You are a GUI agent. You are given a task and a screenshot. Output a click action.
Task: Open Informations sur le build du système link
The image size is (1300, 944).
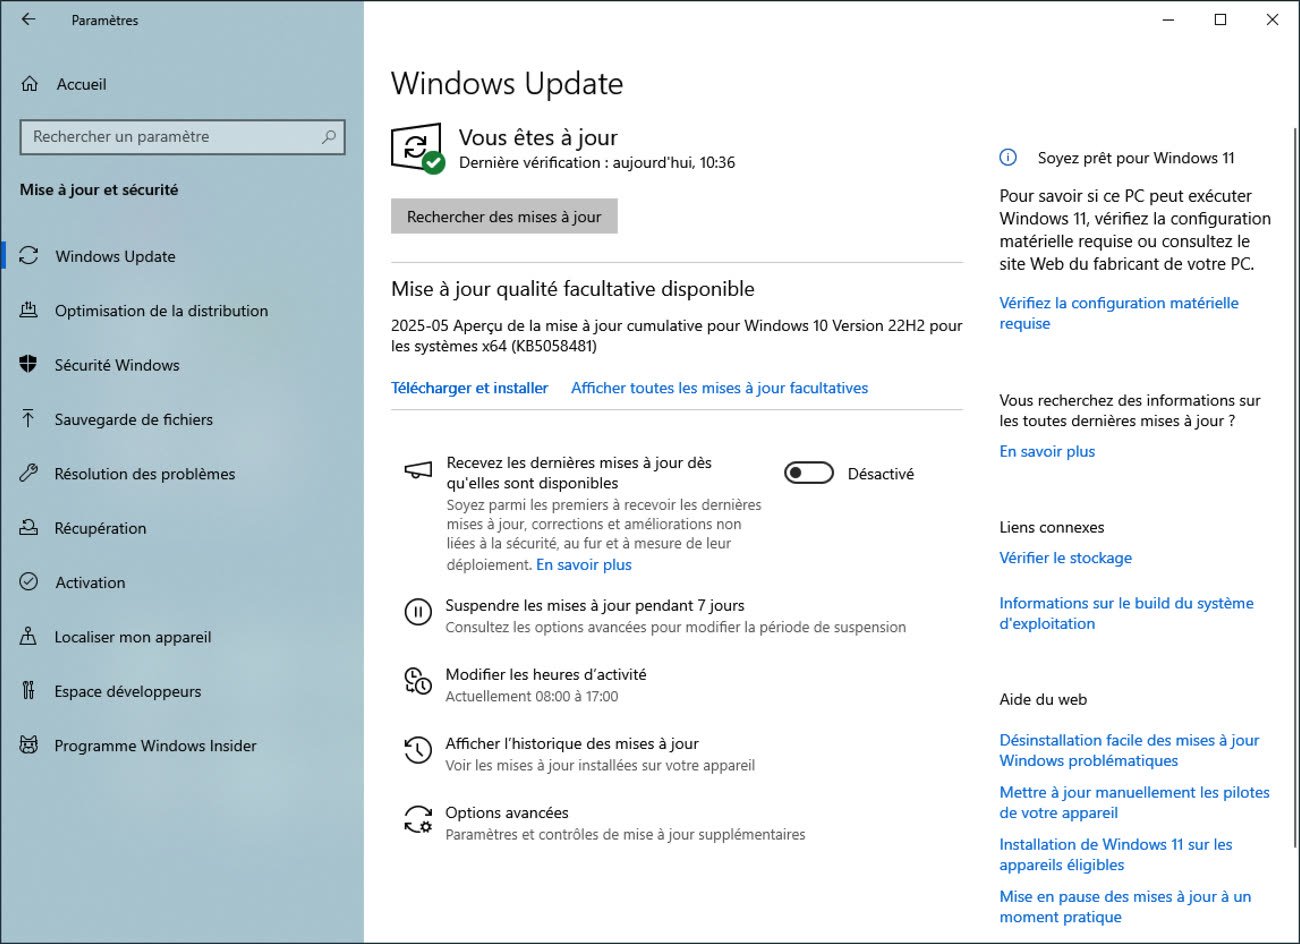click(x=1126, y=613)
